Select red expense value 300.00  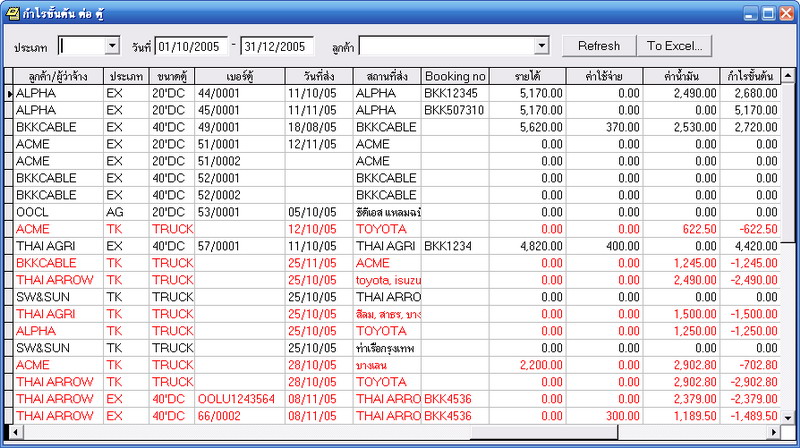pos(605,416)
